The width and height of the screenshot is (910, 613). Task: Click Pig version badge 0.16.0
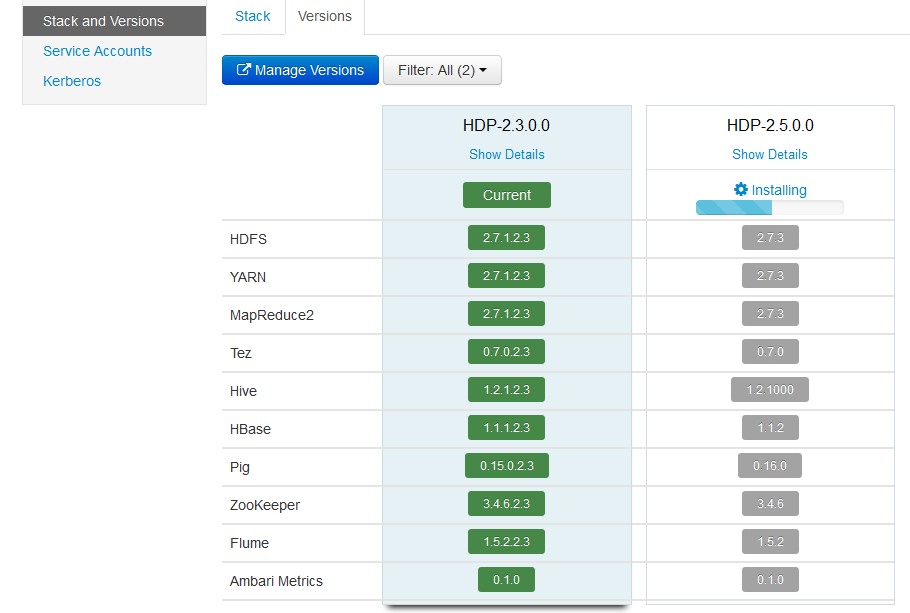coord(770,466)
